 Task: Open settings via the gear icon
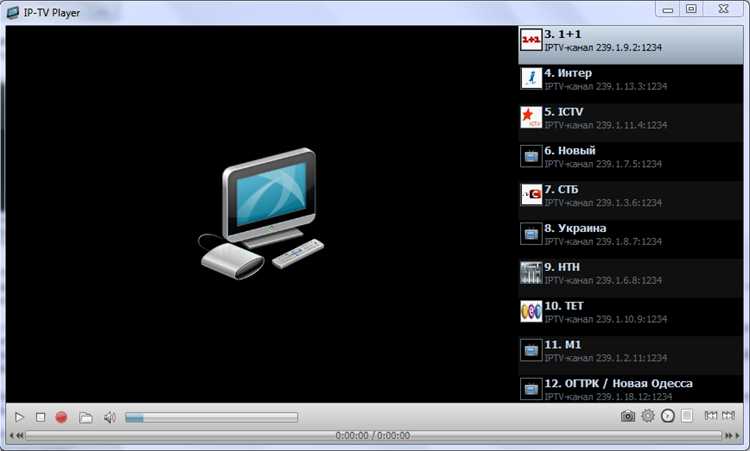click(648, 416)
